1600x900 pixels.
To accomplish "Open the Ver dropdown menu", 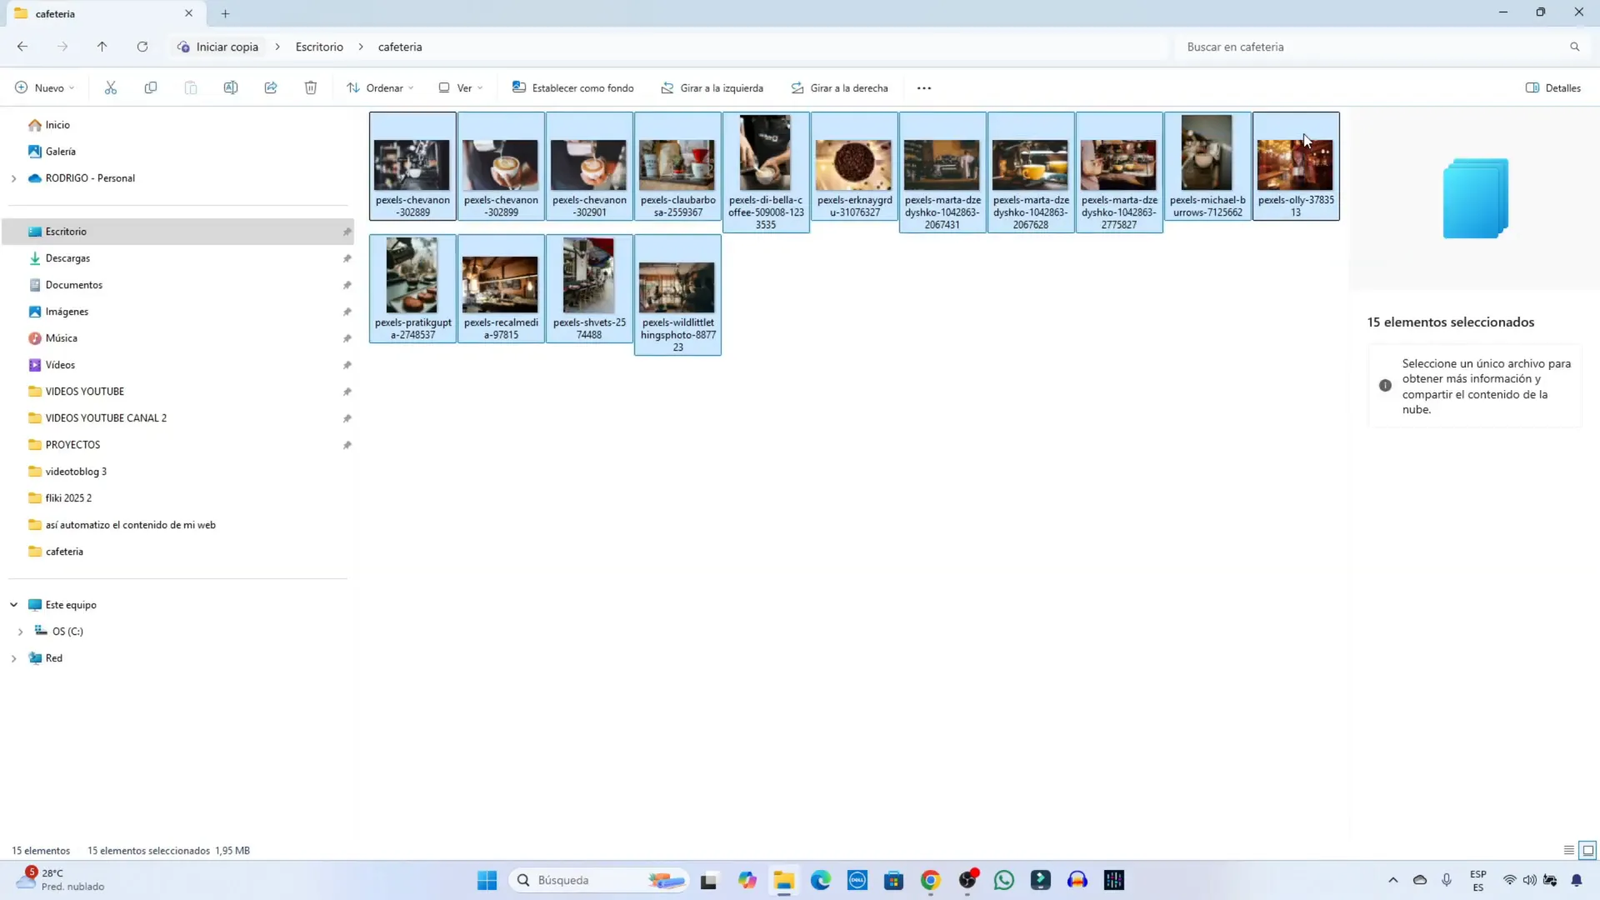I will 461,88.
